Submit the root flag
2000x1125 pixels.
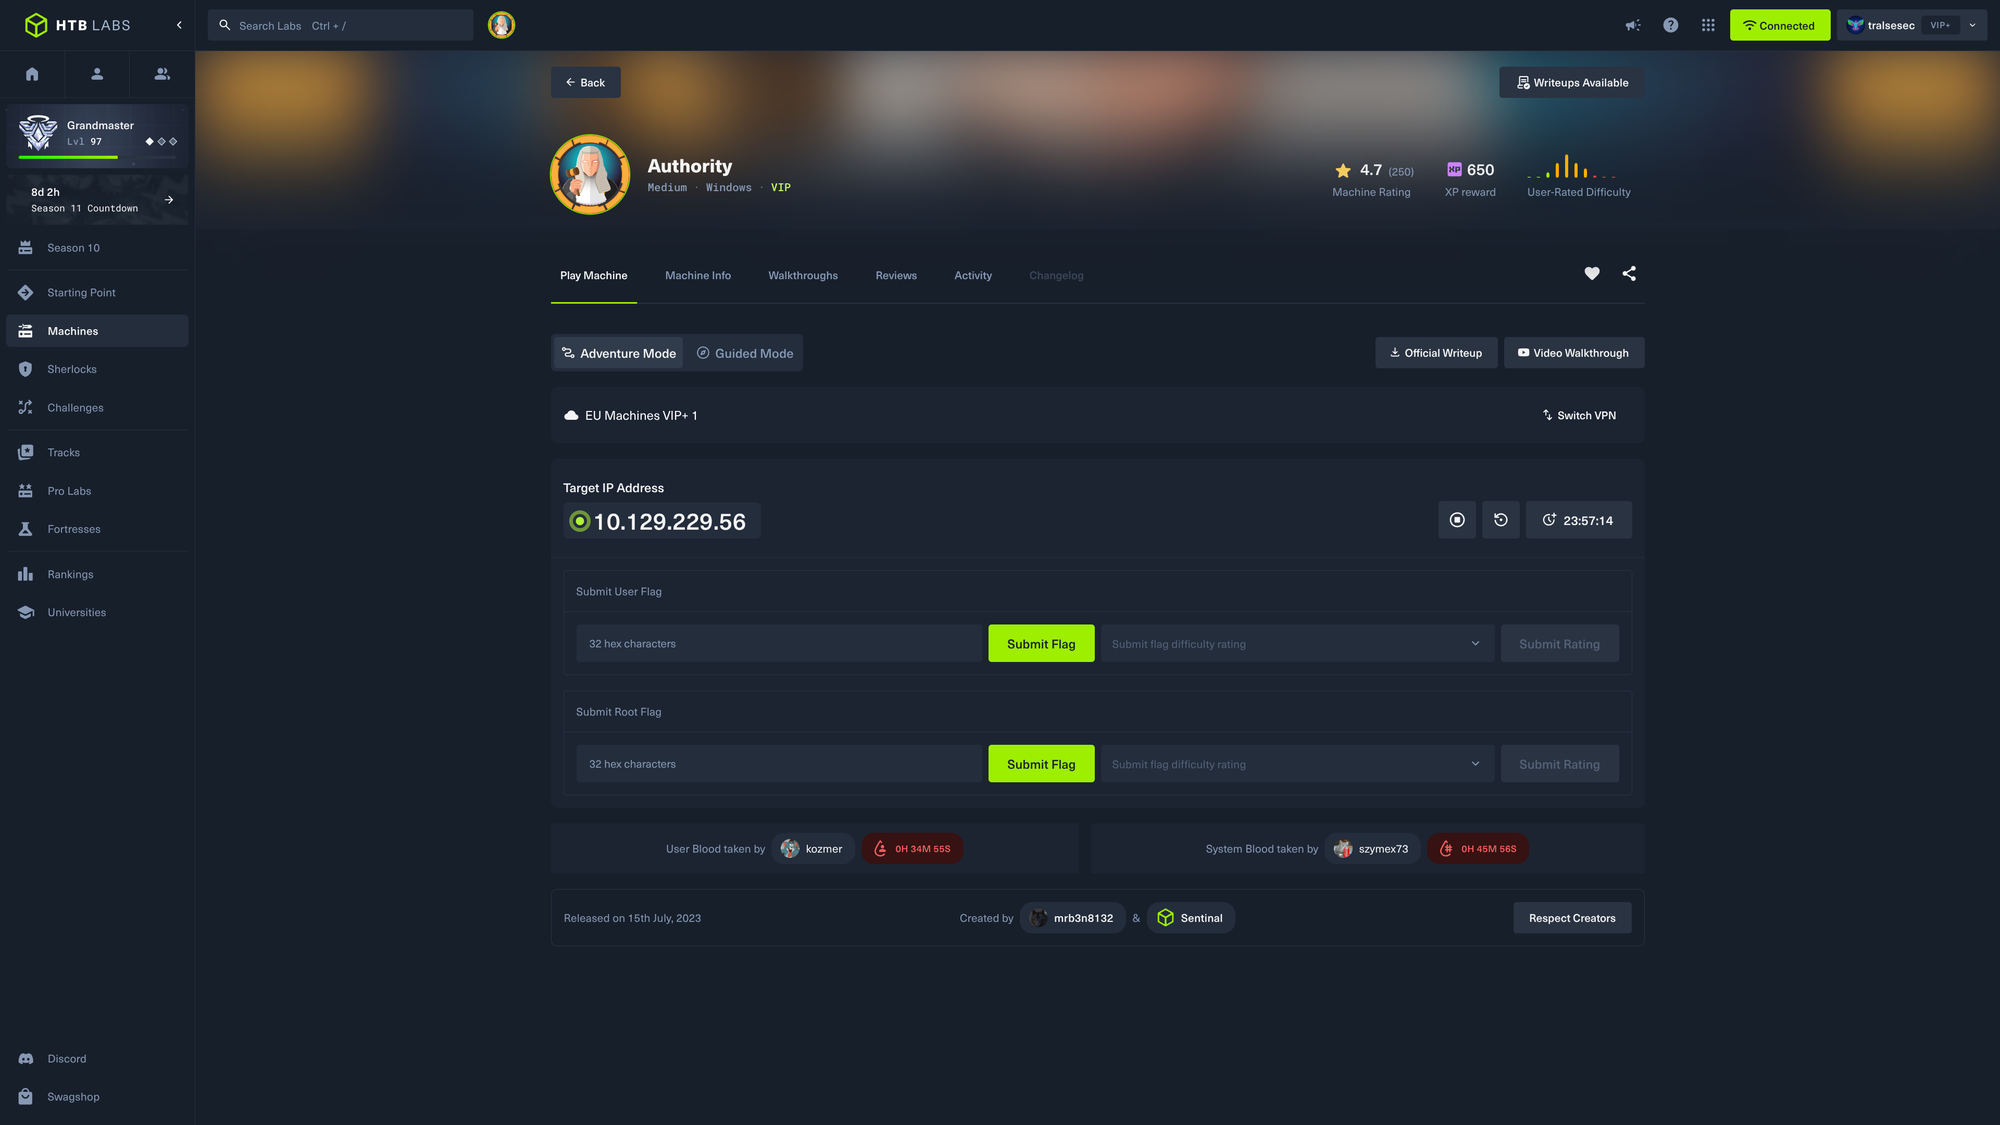click(x=1041, y=764)
